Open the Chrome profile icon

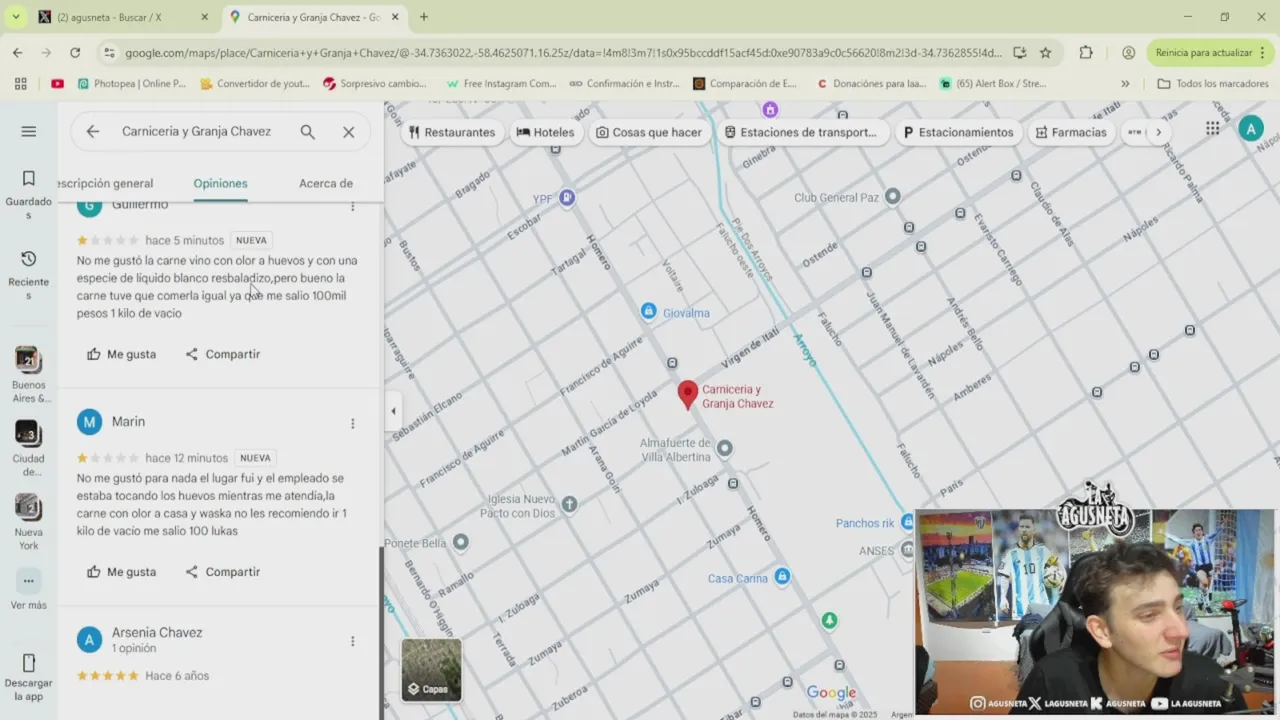(1128, 52)
